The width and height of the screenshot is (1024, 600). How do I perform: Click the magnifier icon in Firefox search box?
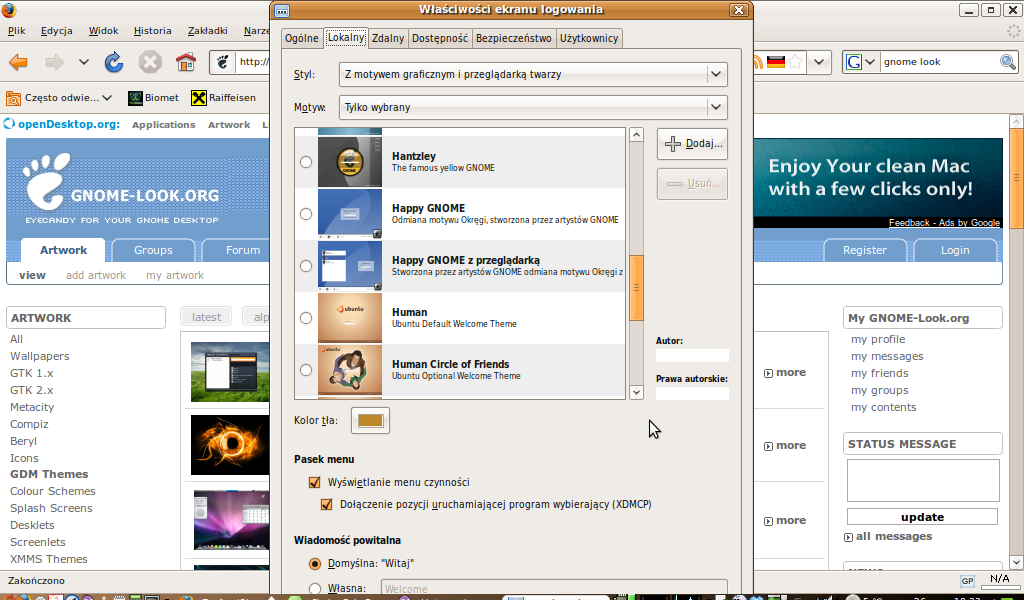coord(1008,62)
